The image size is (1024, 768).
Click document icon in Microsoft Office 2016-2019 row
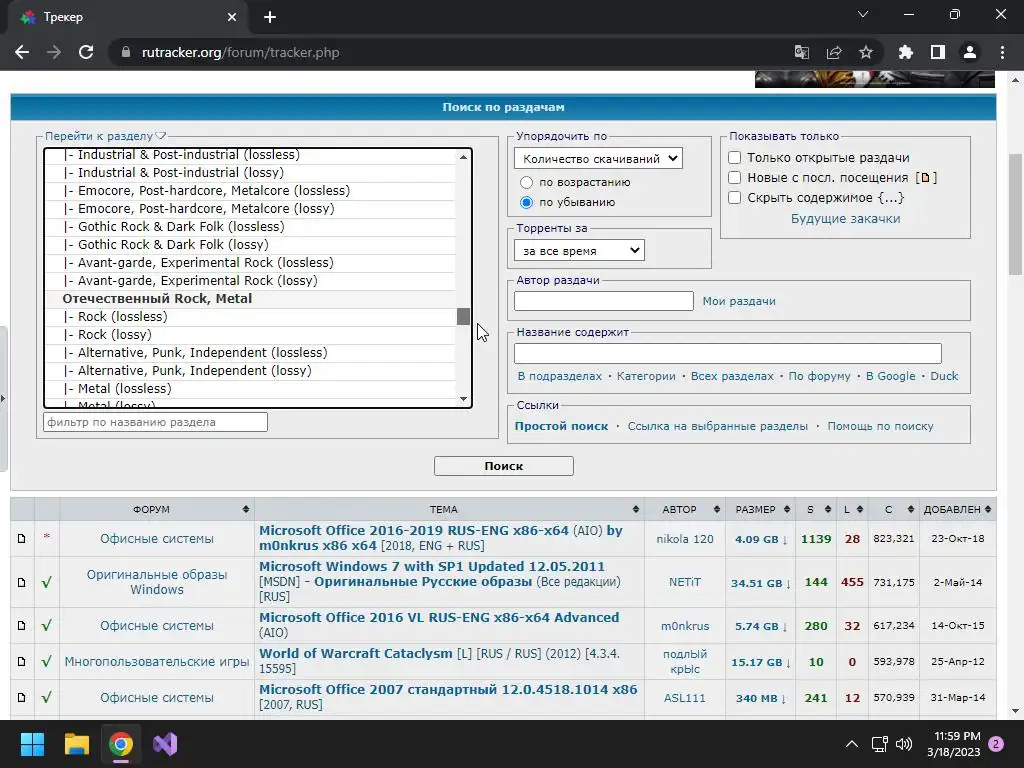coord(22,539)
